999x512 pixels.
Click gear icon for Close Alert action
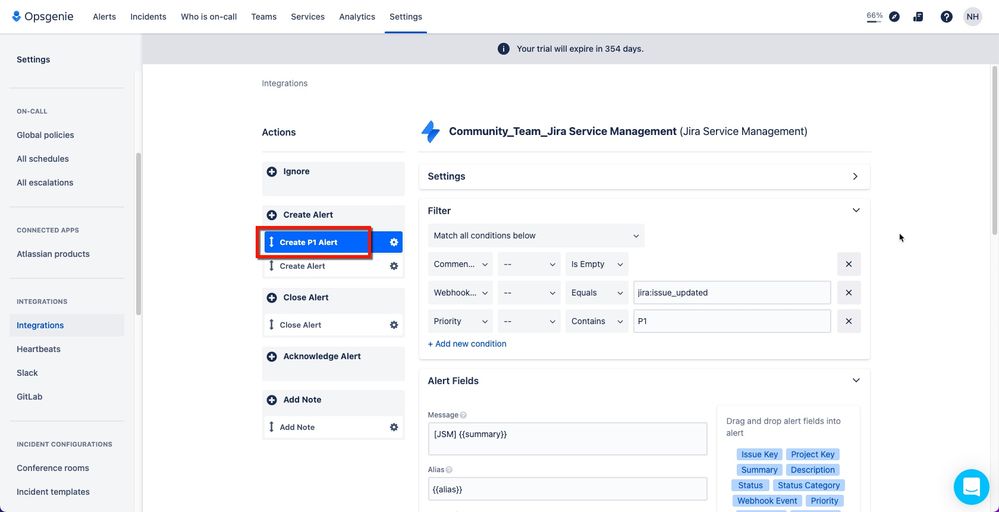394,325
